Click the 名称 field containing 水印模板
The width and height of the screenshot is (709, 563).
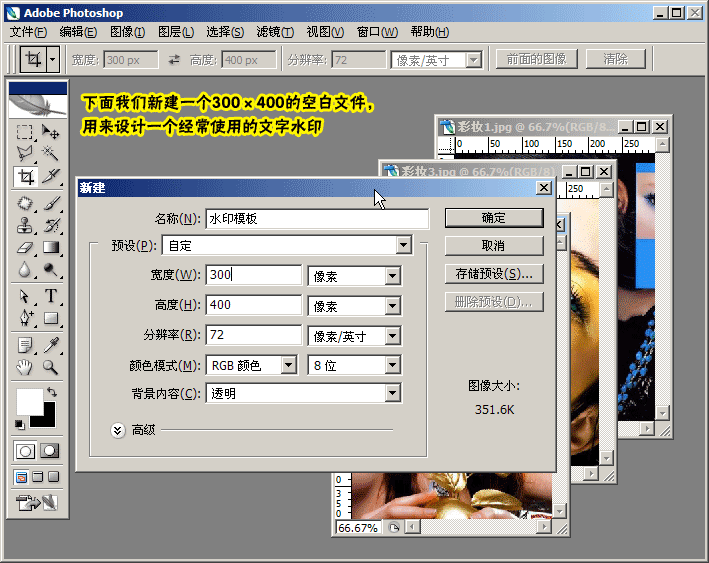coord(317,219)
